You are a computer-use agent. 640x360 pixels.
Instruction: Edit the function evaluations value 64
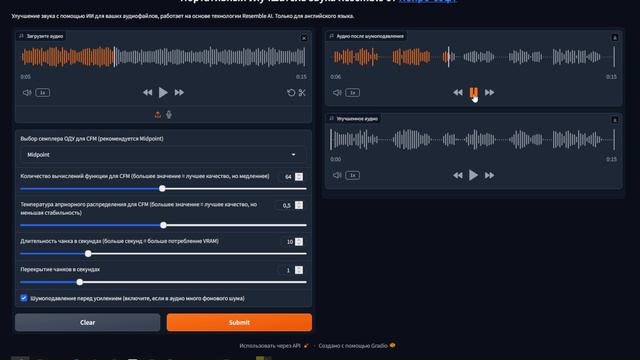click(287, 177)
